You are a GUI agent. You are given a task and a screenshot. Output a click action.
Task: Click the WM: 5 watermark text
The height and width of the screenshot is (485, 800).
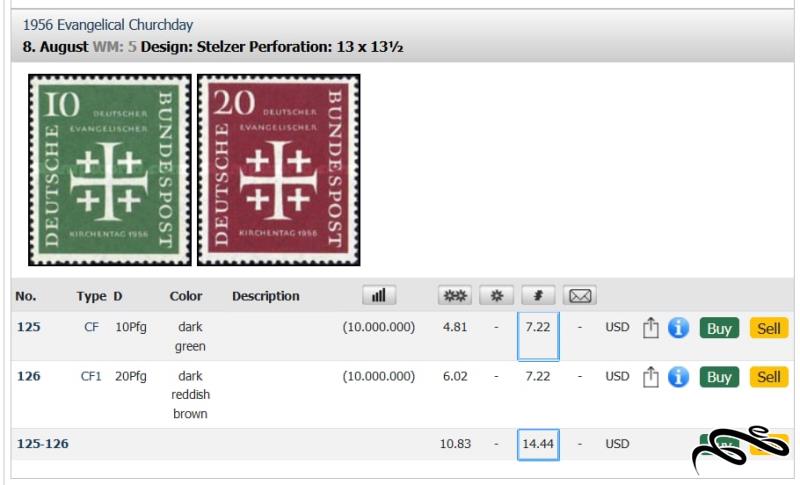coord(115,47)
